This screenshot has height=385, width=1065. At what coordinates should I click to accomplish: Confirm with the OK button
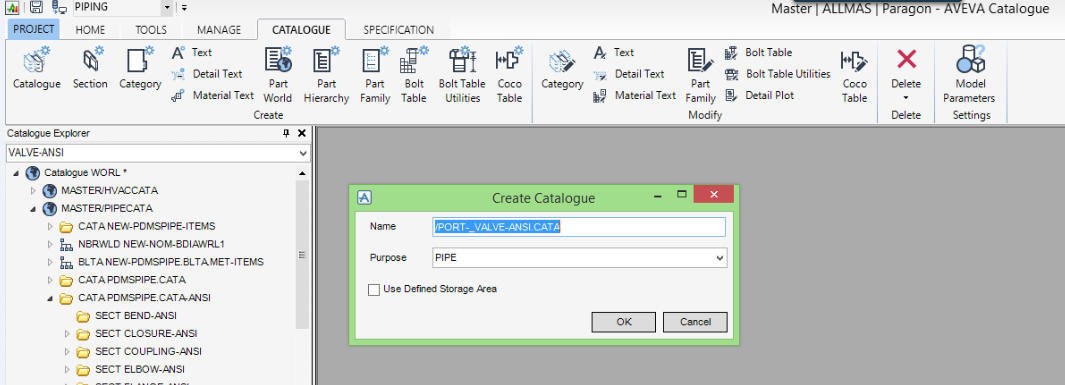(624, 322)
